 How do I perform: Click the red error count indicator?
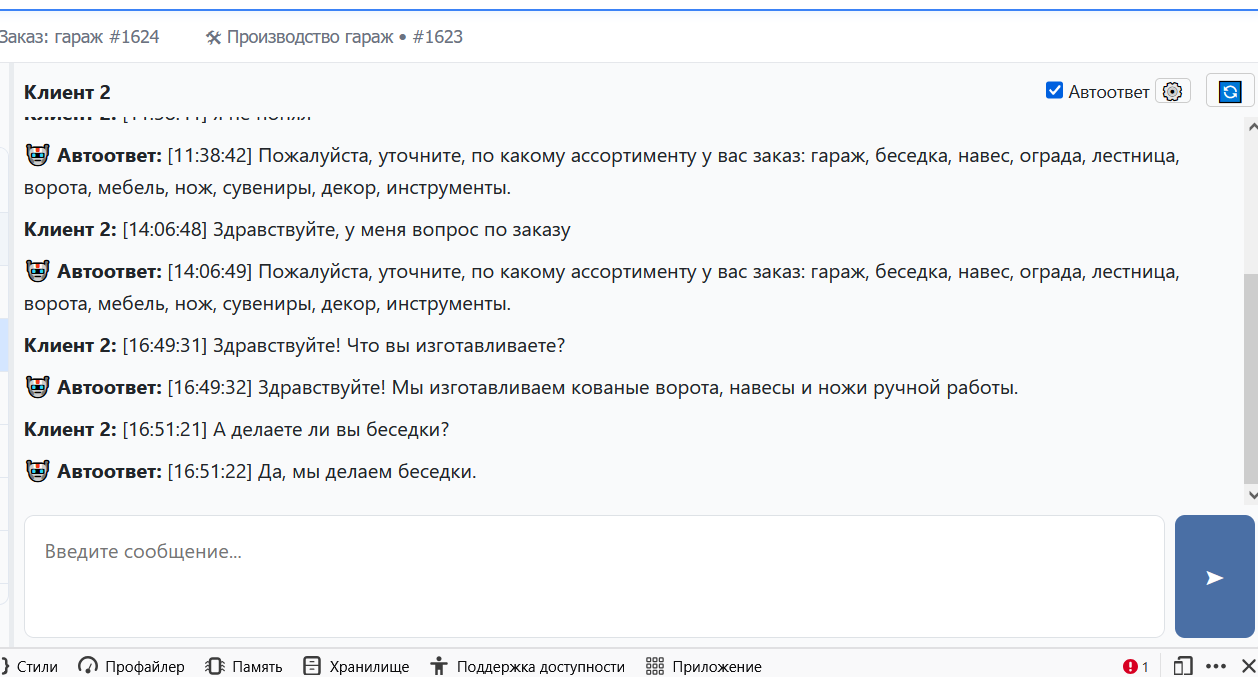(x=1136, y=666)
